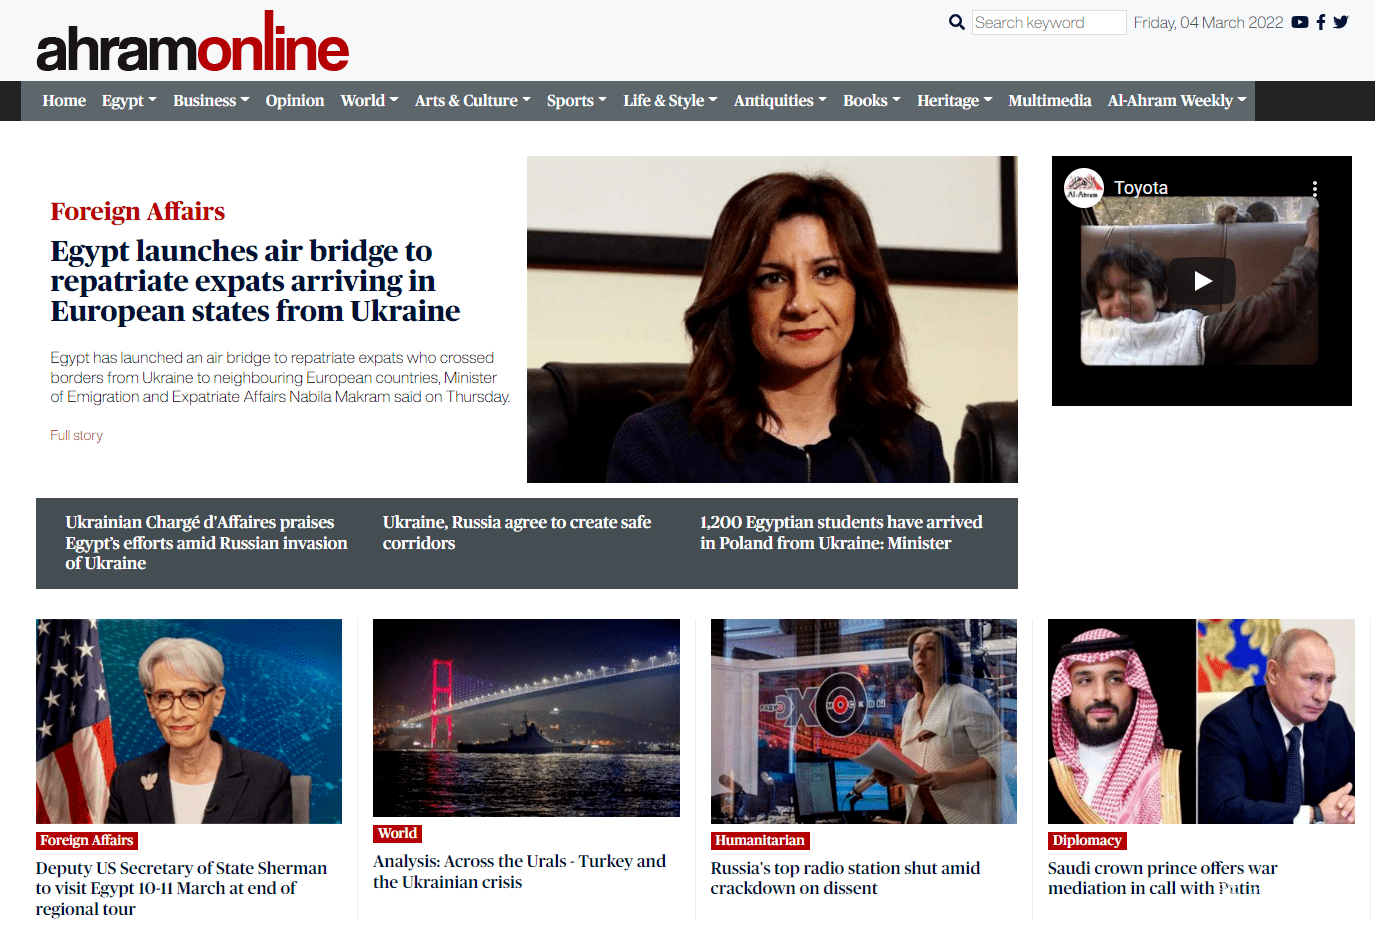
Task: Expand the Sports dropdown menu
Action: tap(577, 100)
